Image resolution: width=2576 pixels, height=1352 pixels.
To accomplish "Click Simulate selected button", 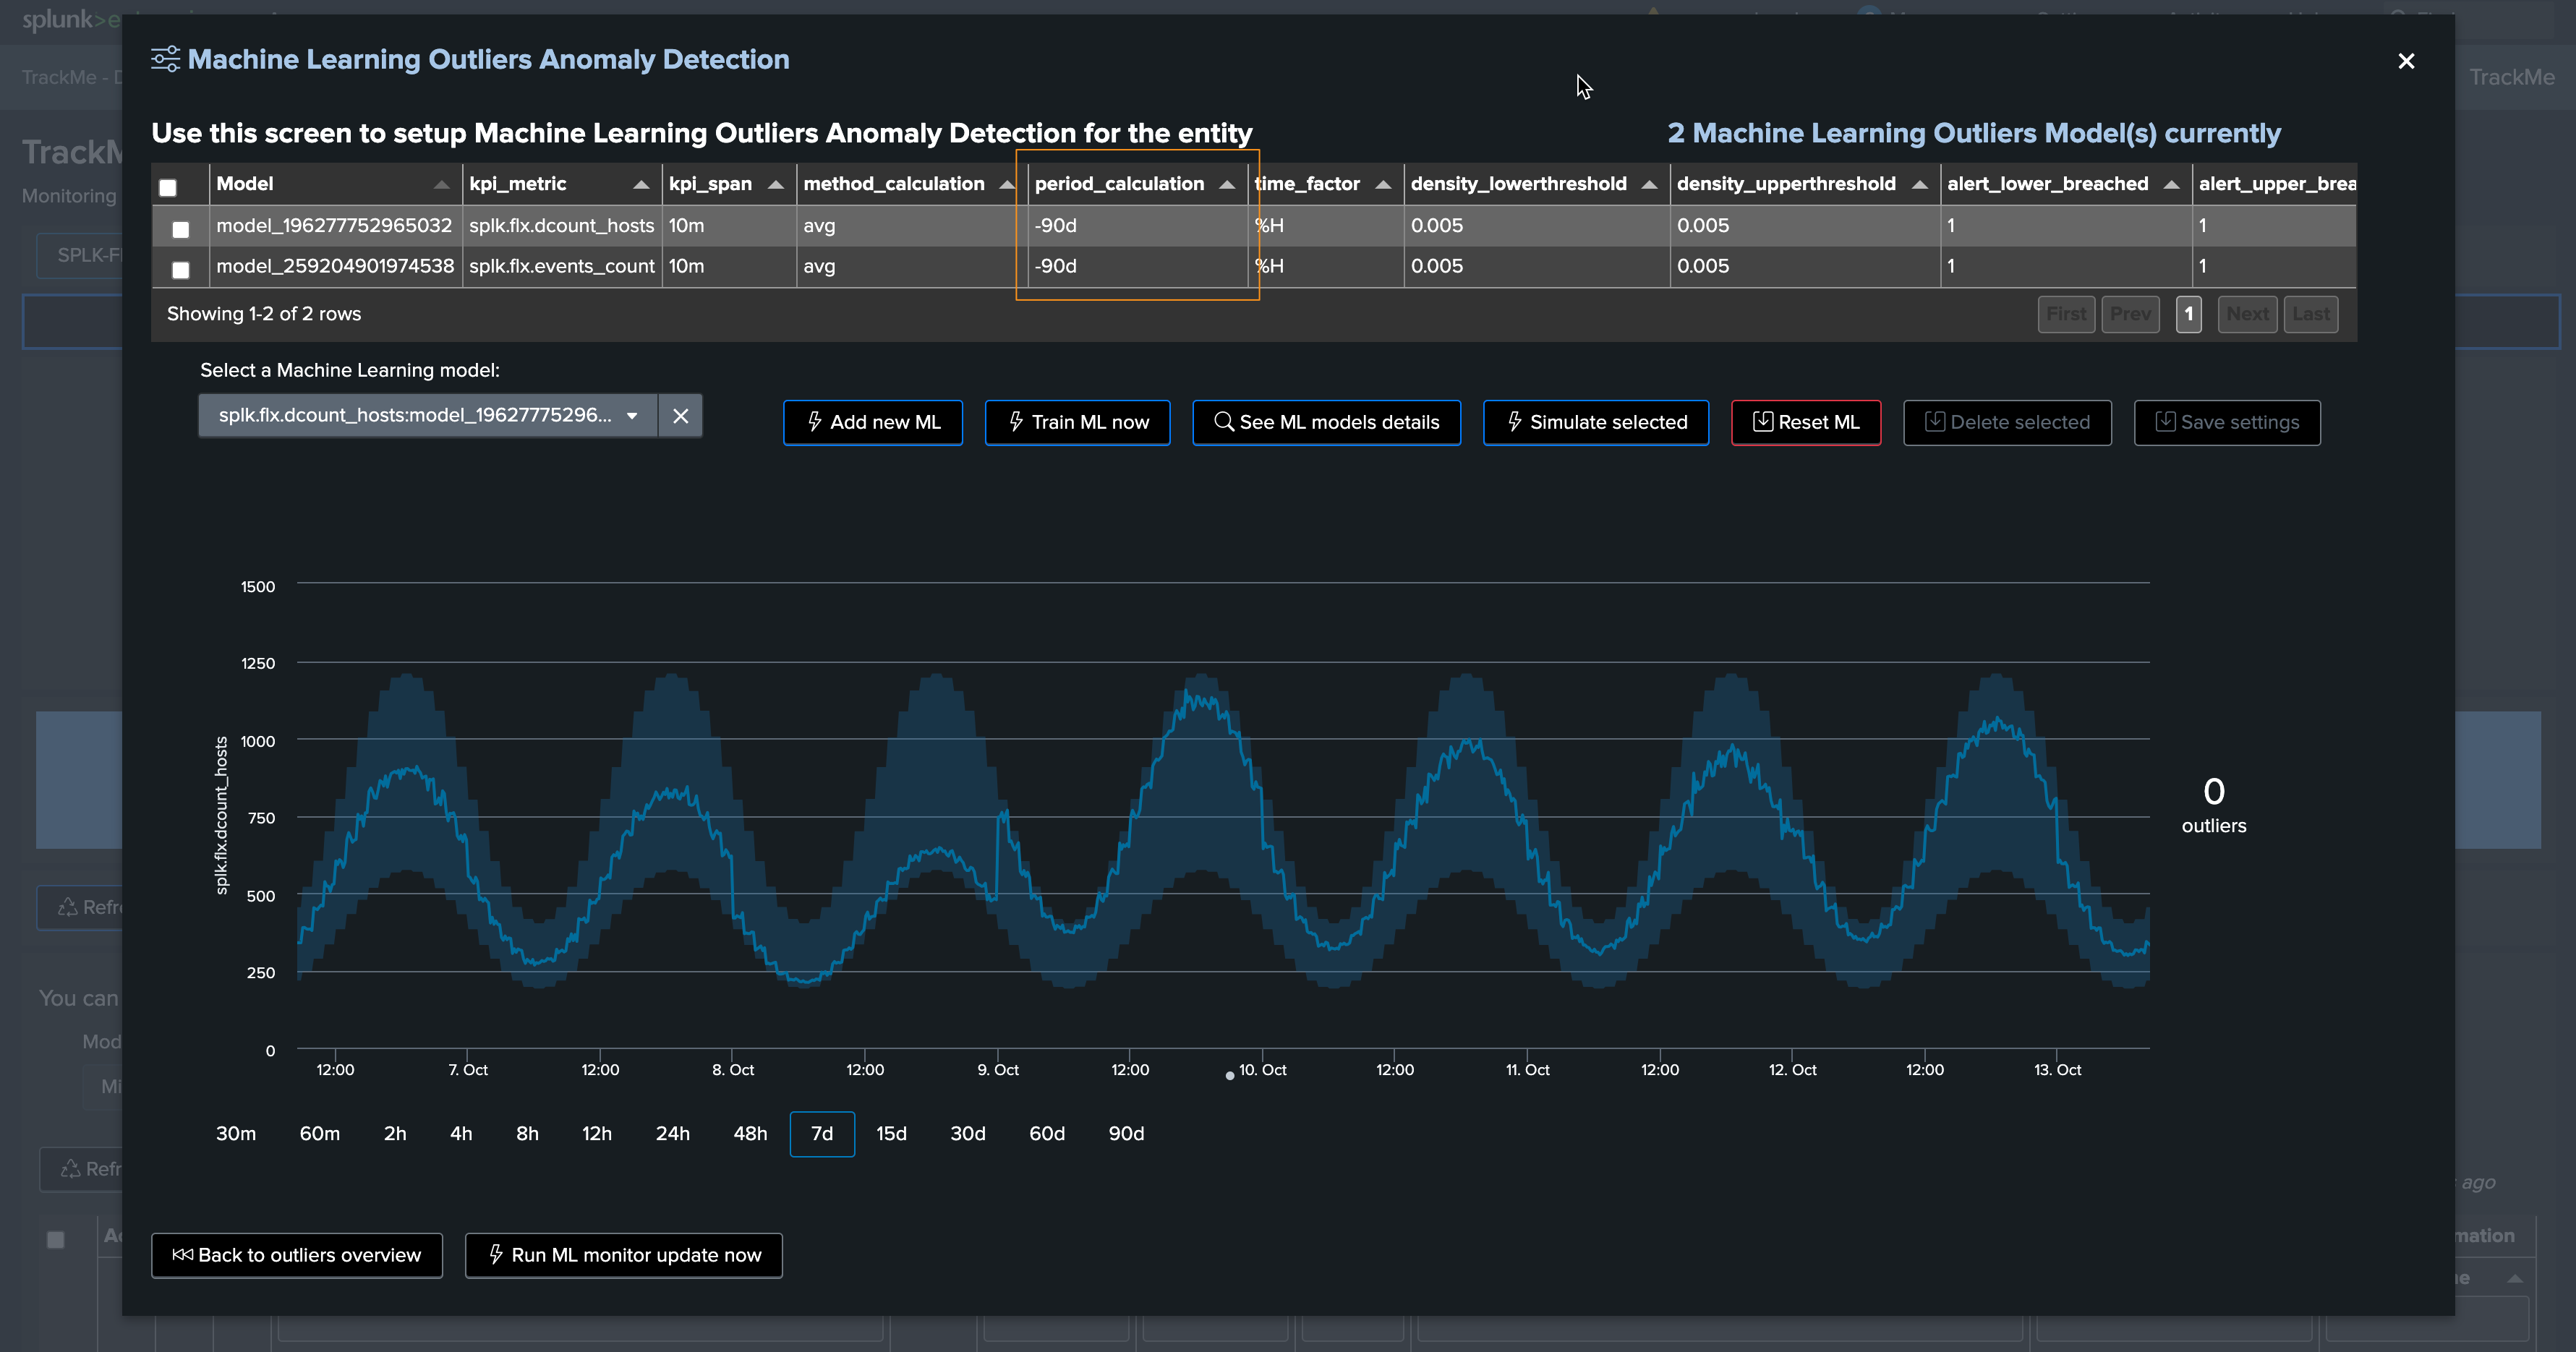I will click(1596, 422).
